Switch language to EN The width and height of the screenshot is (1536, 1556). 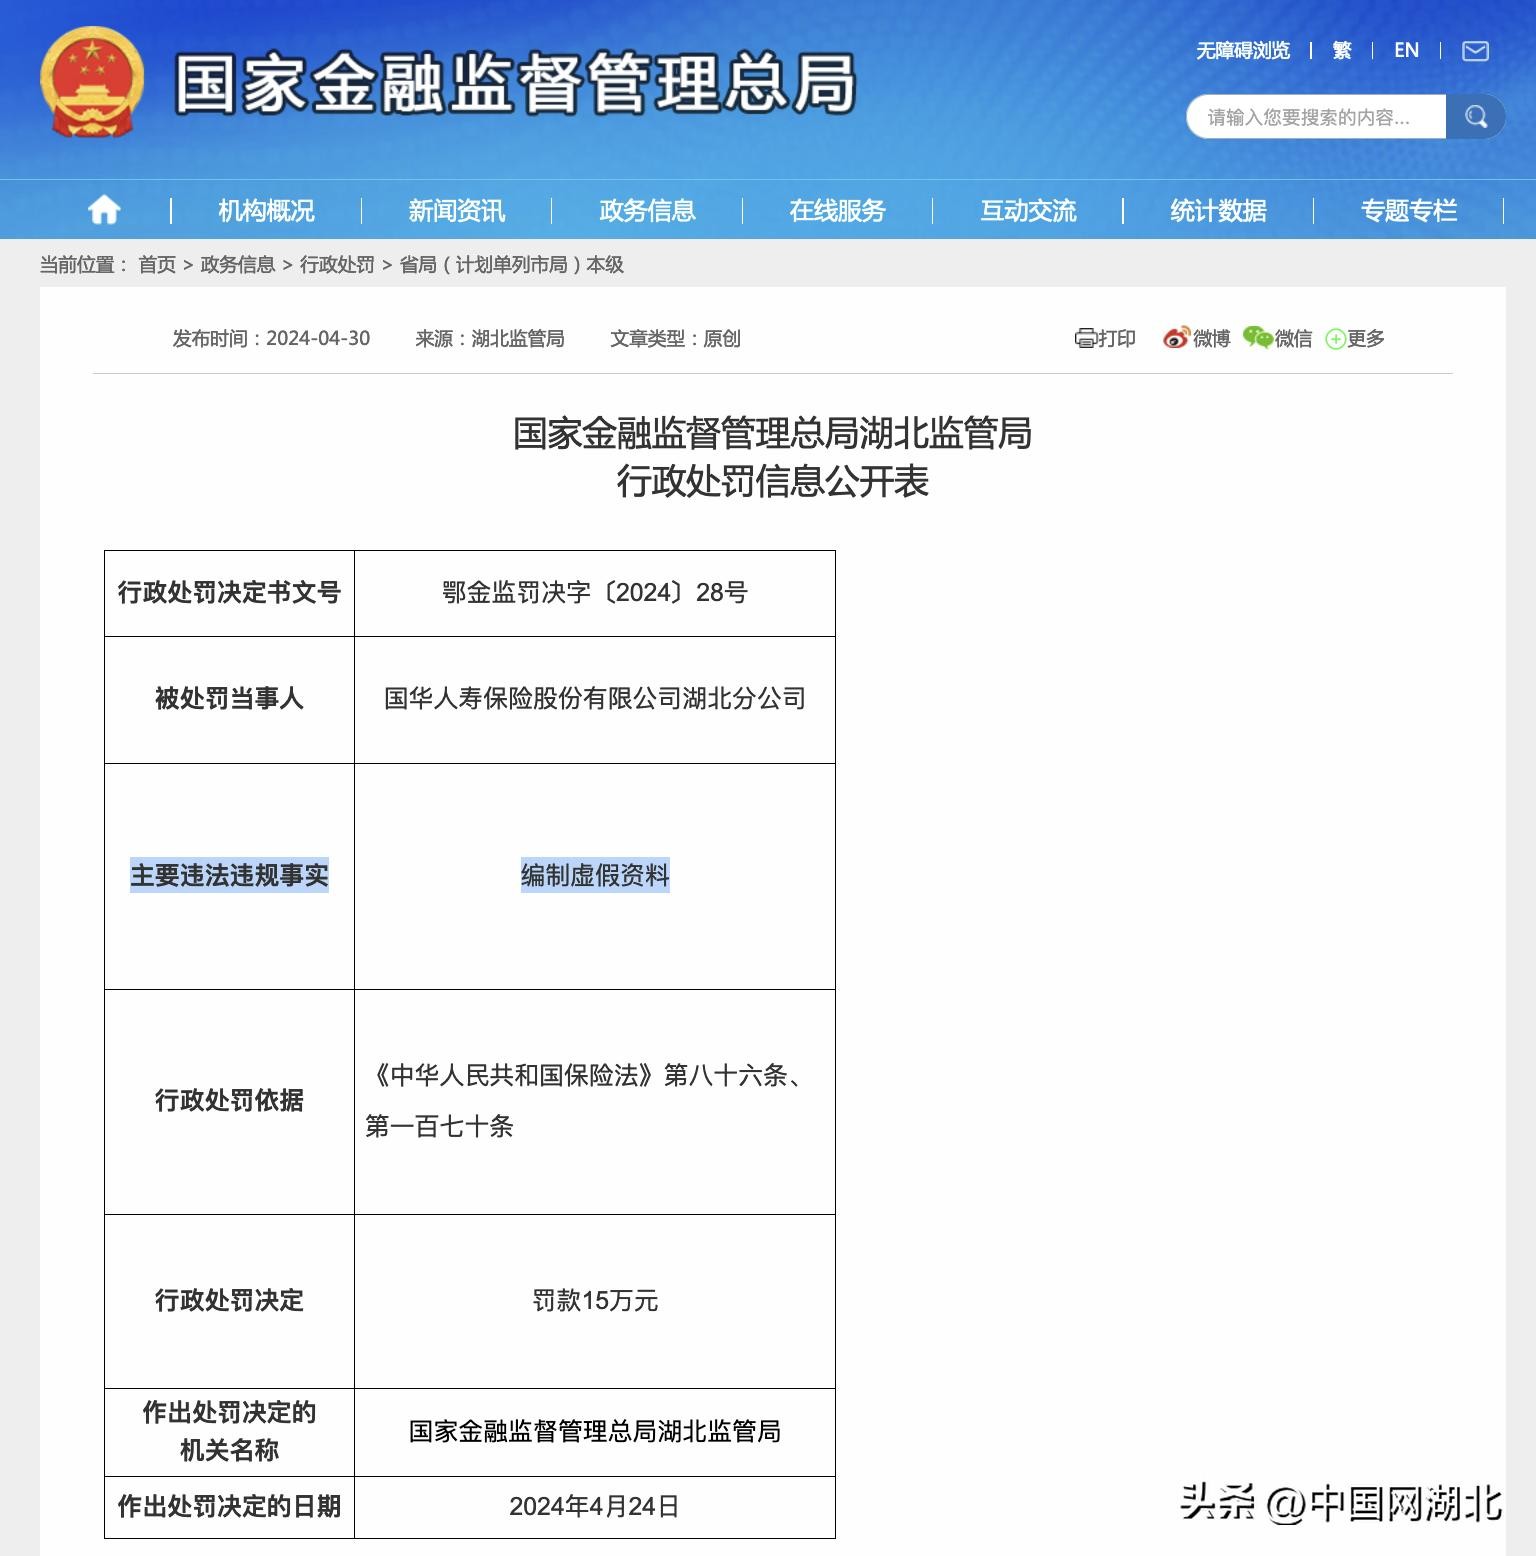(x=1406, y=51)
